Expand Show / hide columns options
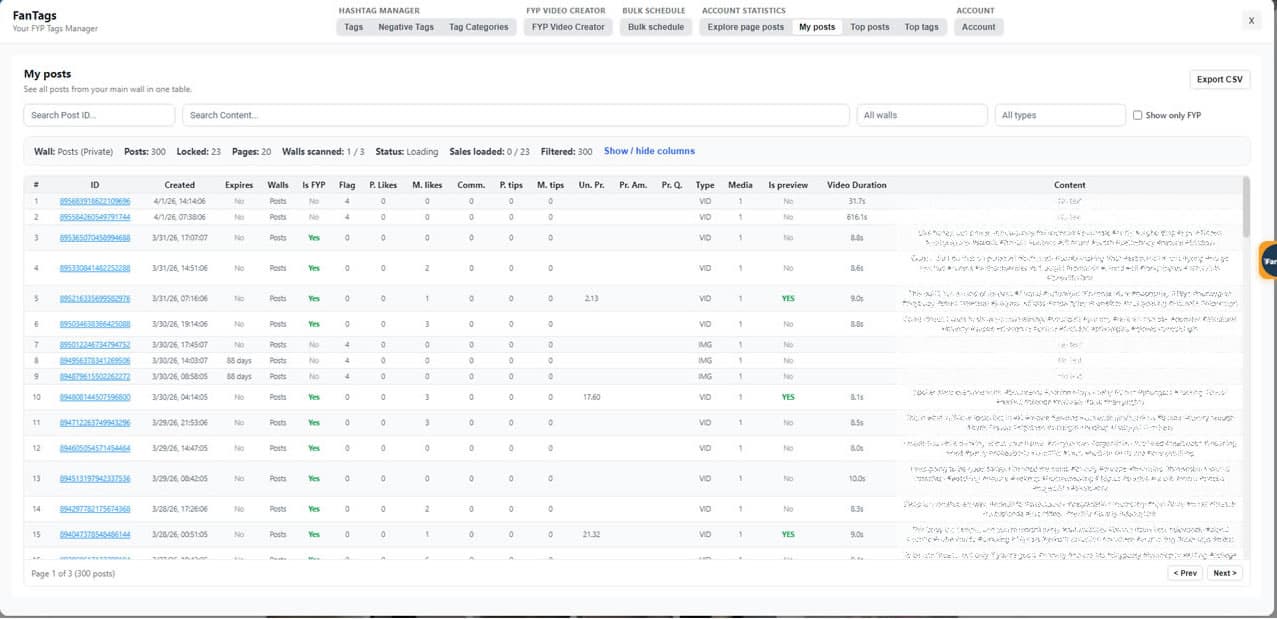Viewport: 1277px width, 619px height. 649,151
